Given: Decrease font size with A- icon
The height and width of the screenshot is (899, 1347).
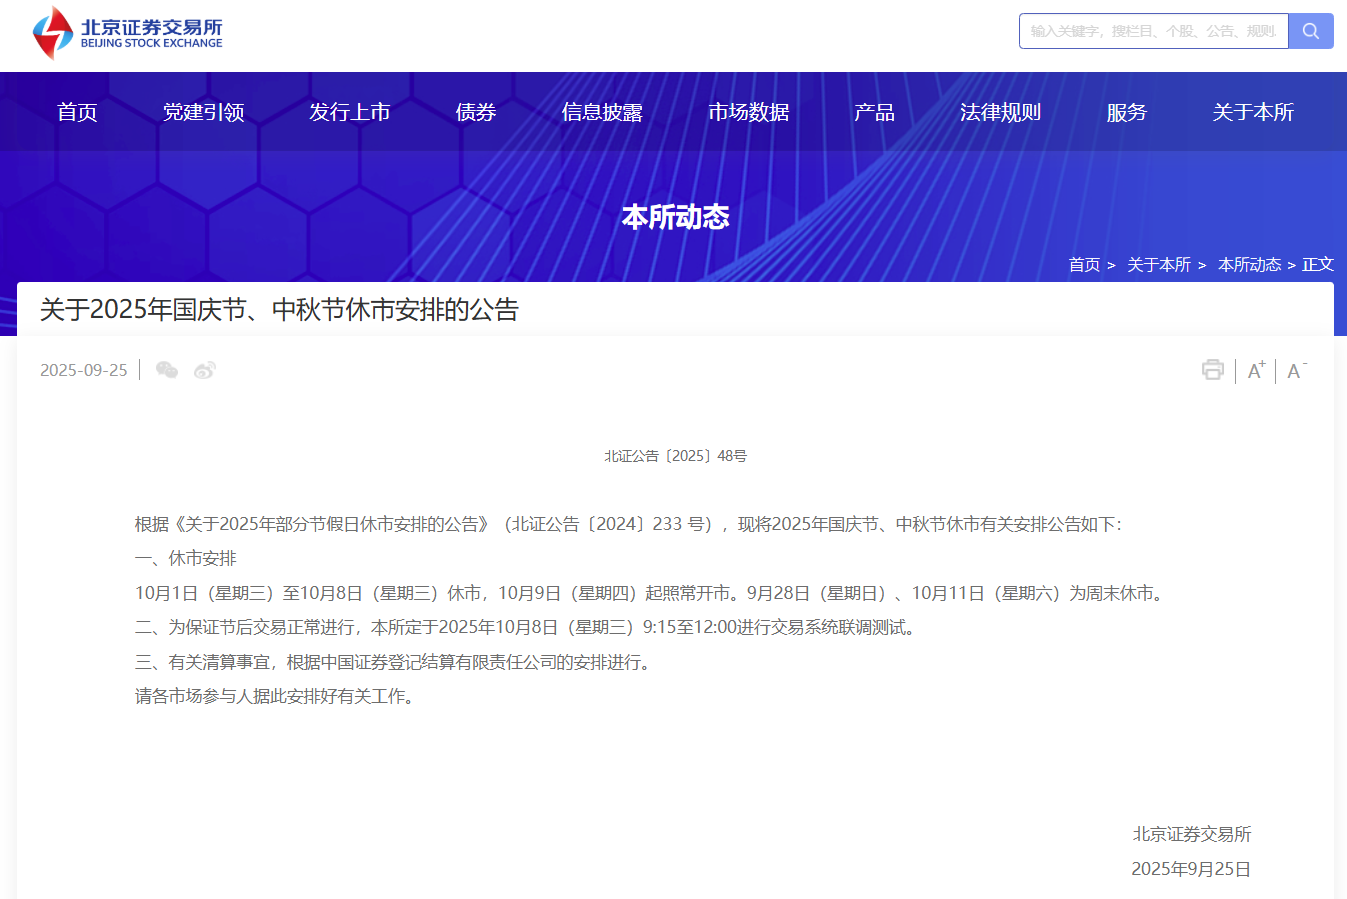Looking at the screenshot, I should (1296, 370).
